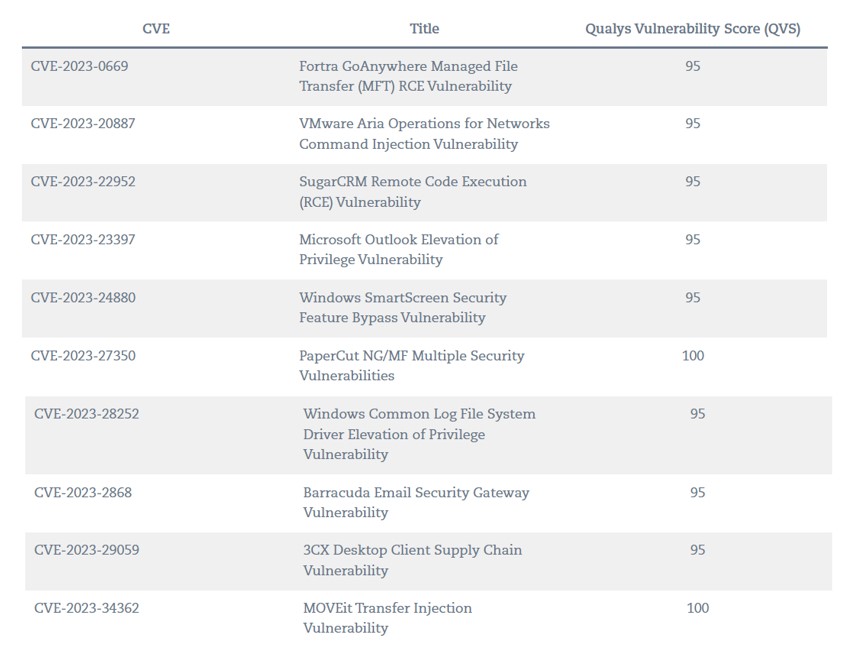The width and height of the screenshot is (847, 652).
Task: Select the CVE-2023-24880 cell
Action: pyautogui.click(x=83, y=298)
